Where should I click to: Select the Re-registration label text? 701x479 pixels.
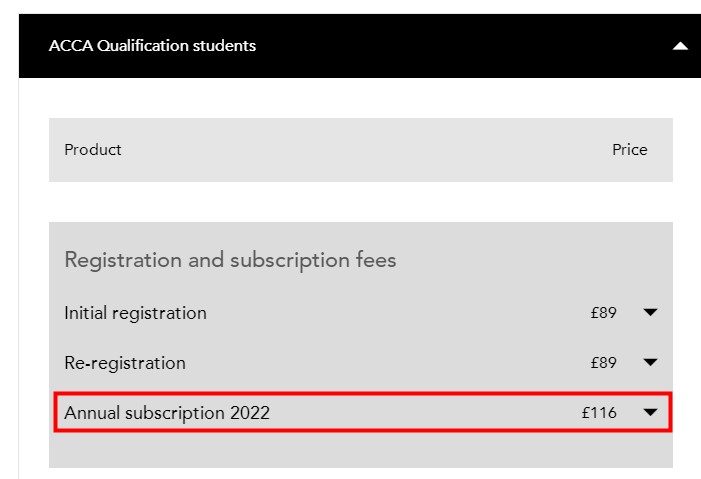pyautogui.click(x=125, y=362)
